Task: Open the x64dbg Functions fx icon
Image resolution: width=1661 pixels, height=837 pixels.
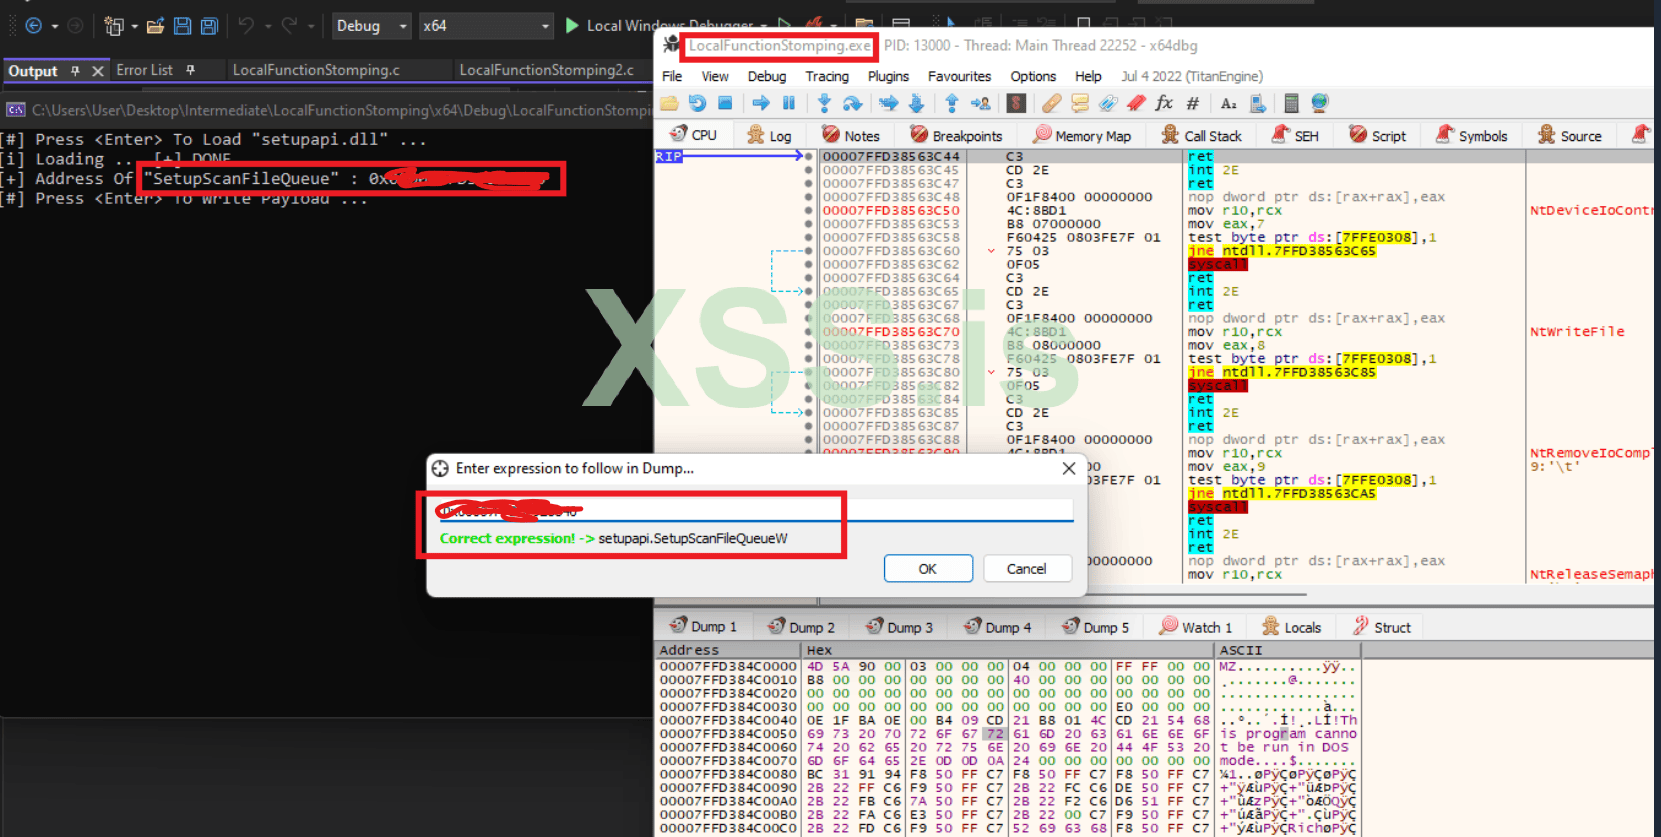Action: pos(1164,103)
